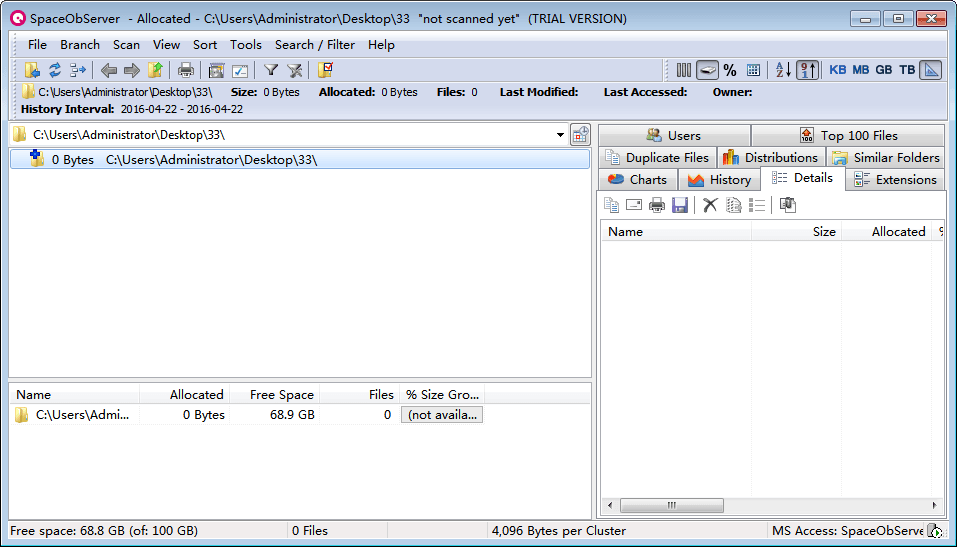
Task: Toggle the 9-1 sort by size button
Action: pos(807,70)
